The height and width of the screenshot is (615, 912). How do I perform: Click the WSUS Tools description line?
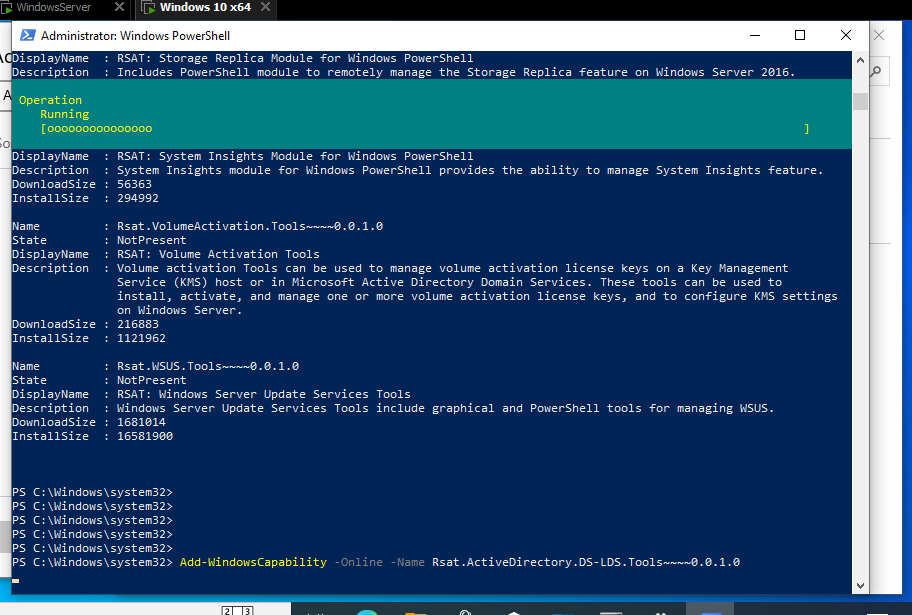pos(446,408)
